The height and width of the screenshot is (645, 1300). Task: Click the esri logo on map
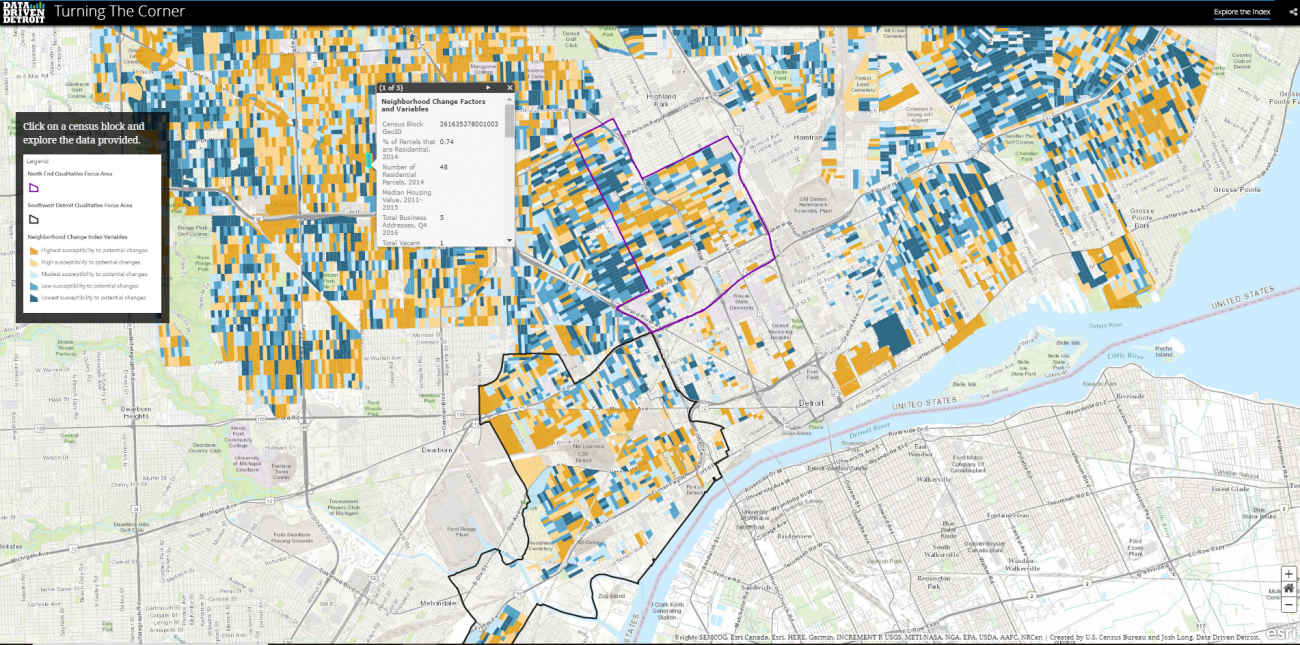tap(1280, 632)
